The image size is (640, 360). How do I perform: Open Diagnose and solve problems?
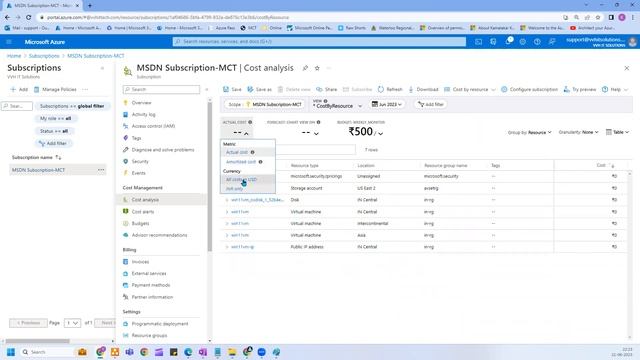[163, 150]
